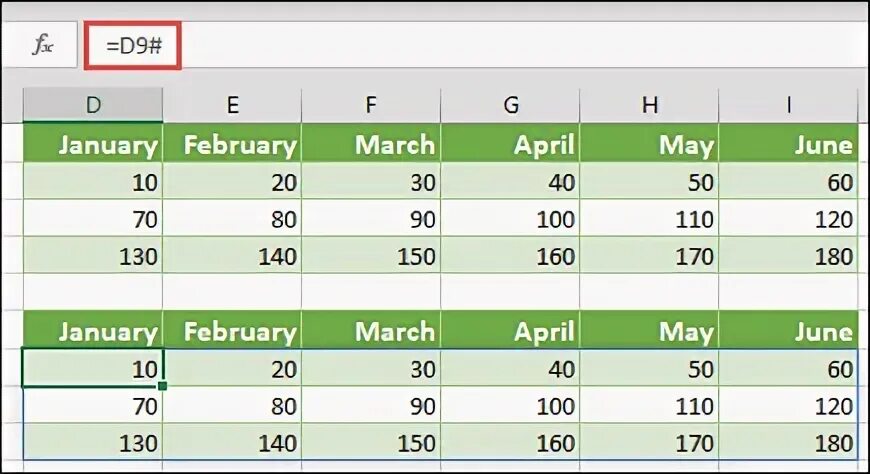Screen dimensions: 870x474
Task: Click cell with value 100 in top table
Action: [510, 219]
